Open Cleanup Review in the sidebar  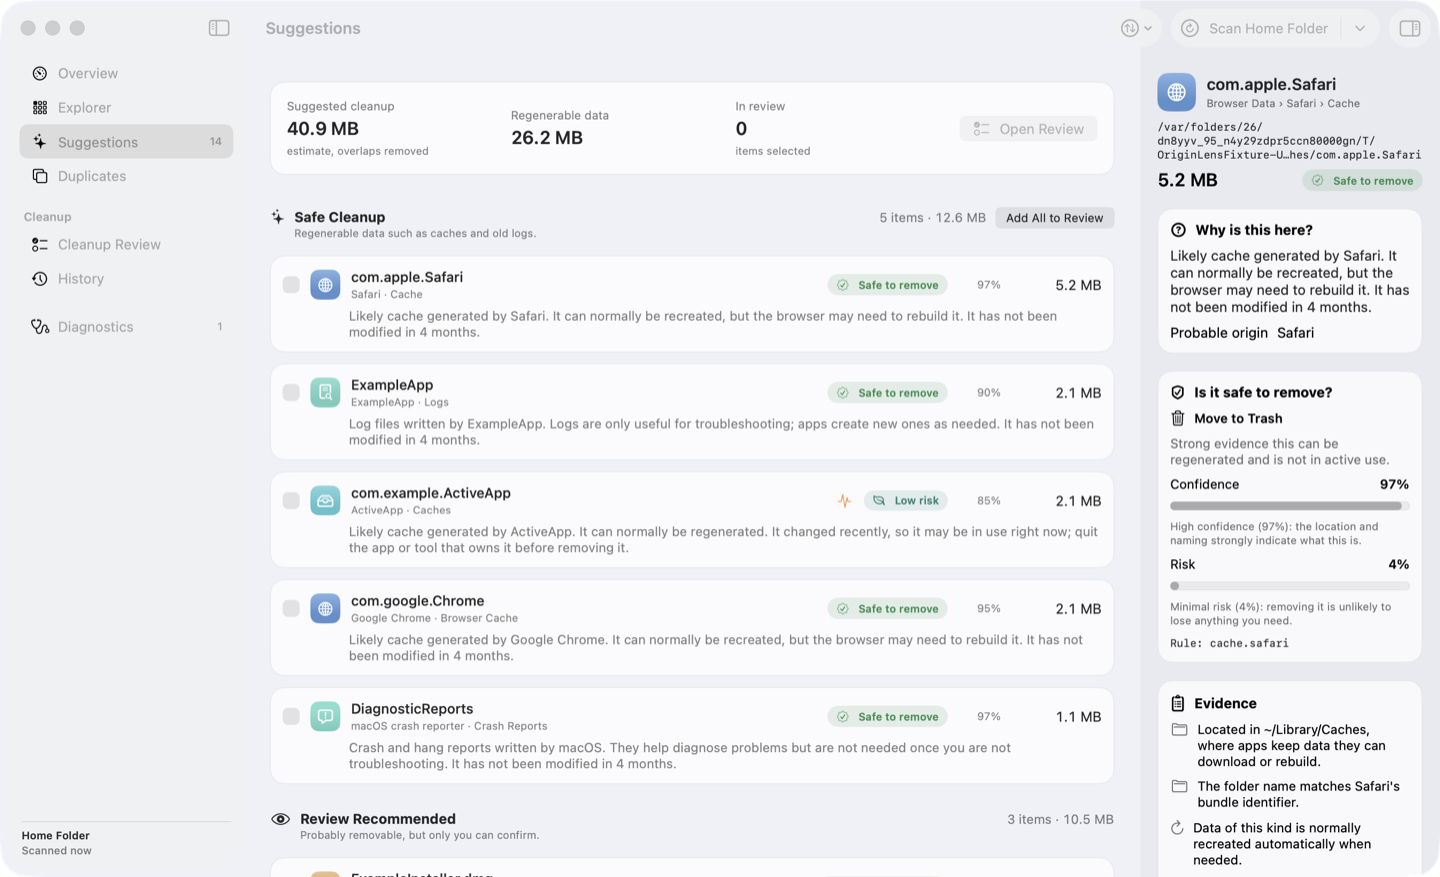[126, 244]
